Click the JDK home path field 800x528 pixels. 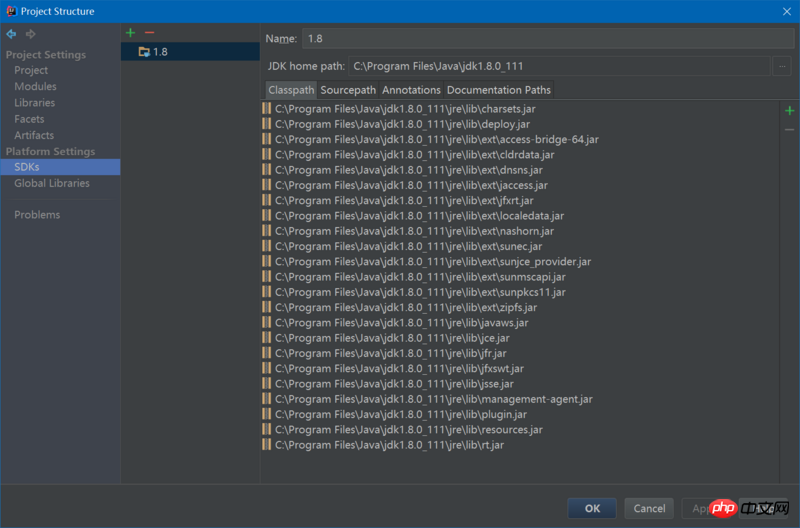coord(560,66)
